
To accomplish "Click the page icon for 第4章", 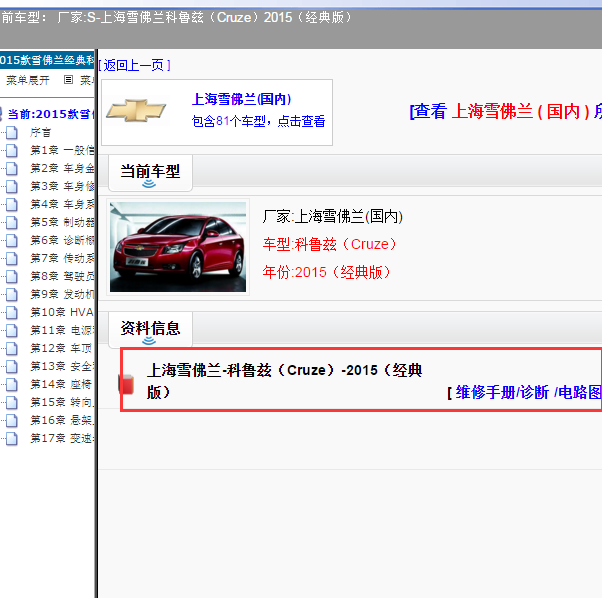I will (x=12, y=205).
